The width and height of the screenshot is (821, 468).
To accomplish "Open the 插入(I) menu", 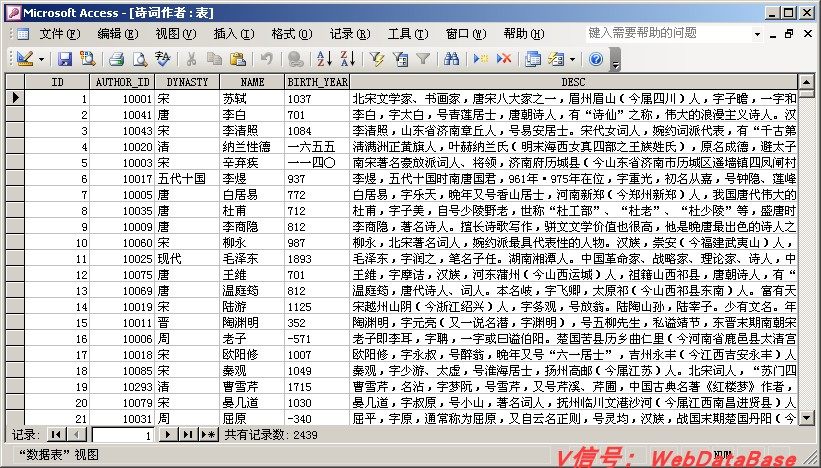I will pyautogui.click(x=234, y=34).
